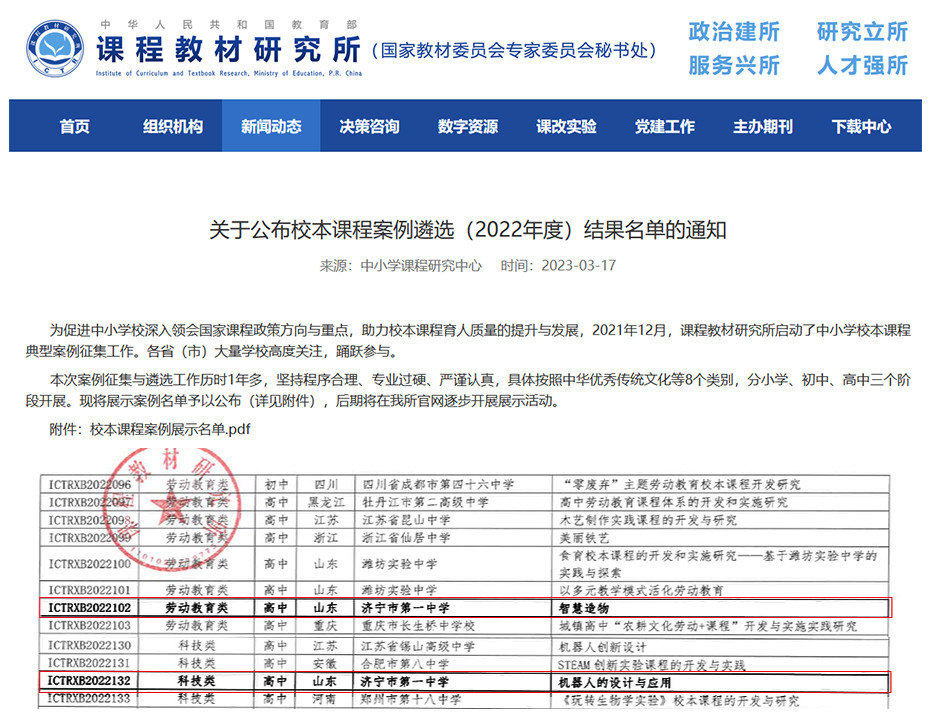Click the 中华人民共和国教育部 header text
931x723 pixels.
pyautogui.click(x=229, y=24)
